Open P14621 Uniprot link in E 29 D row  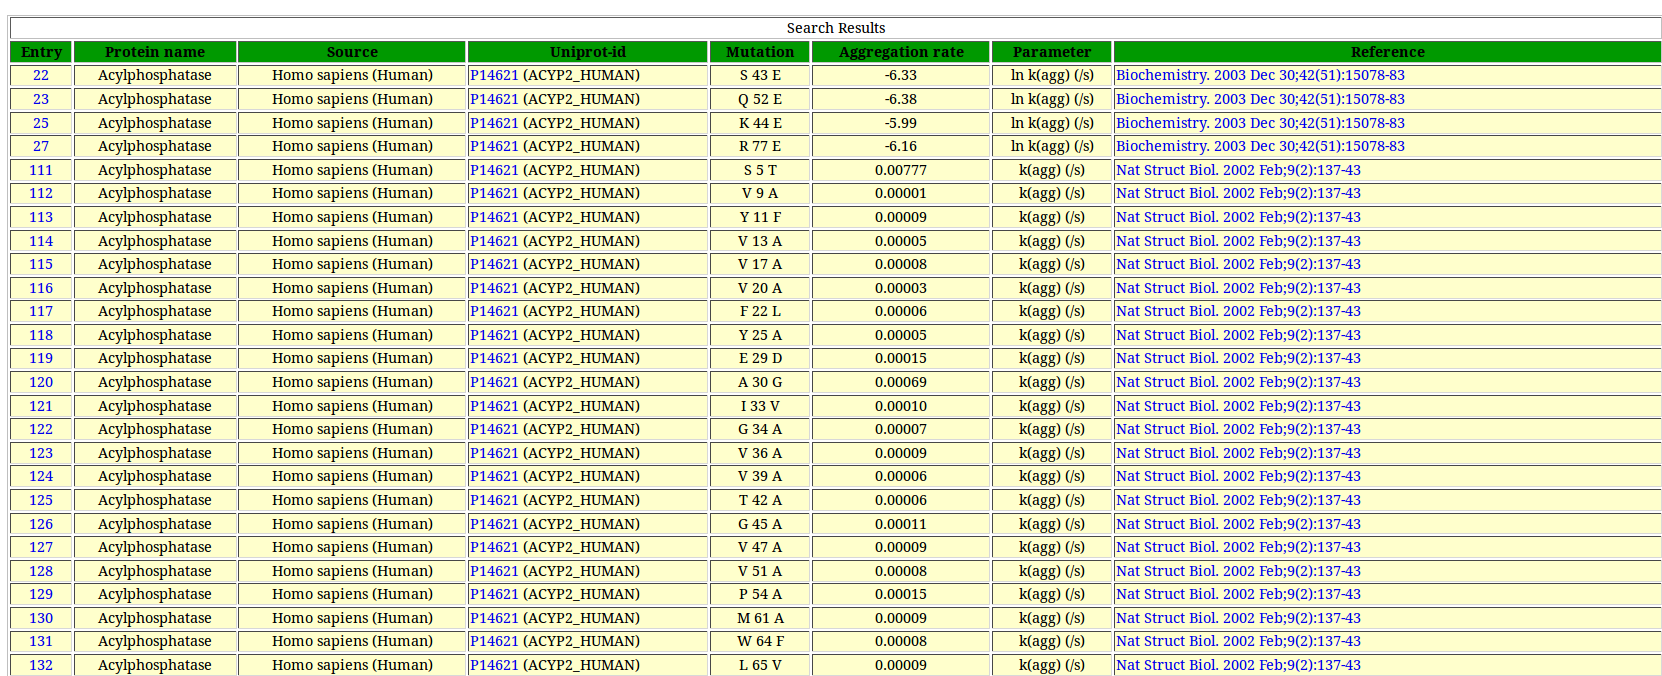click(x=494, y=358)
